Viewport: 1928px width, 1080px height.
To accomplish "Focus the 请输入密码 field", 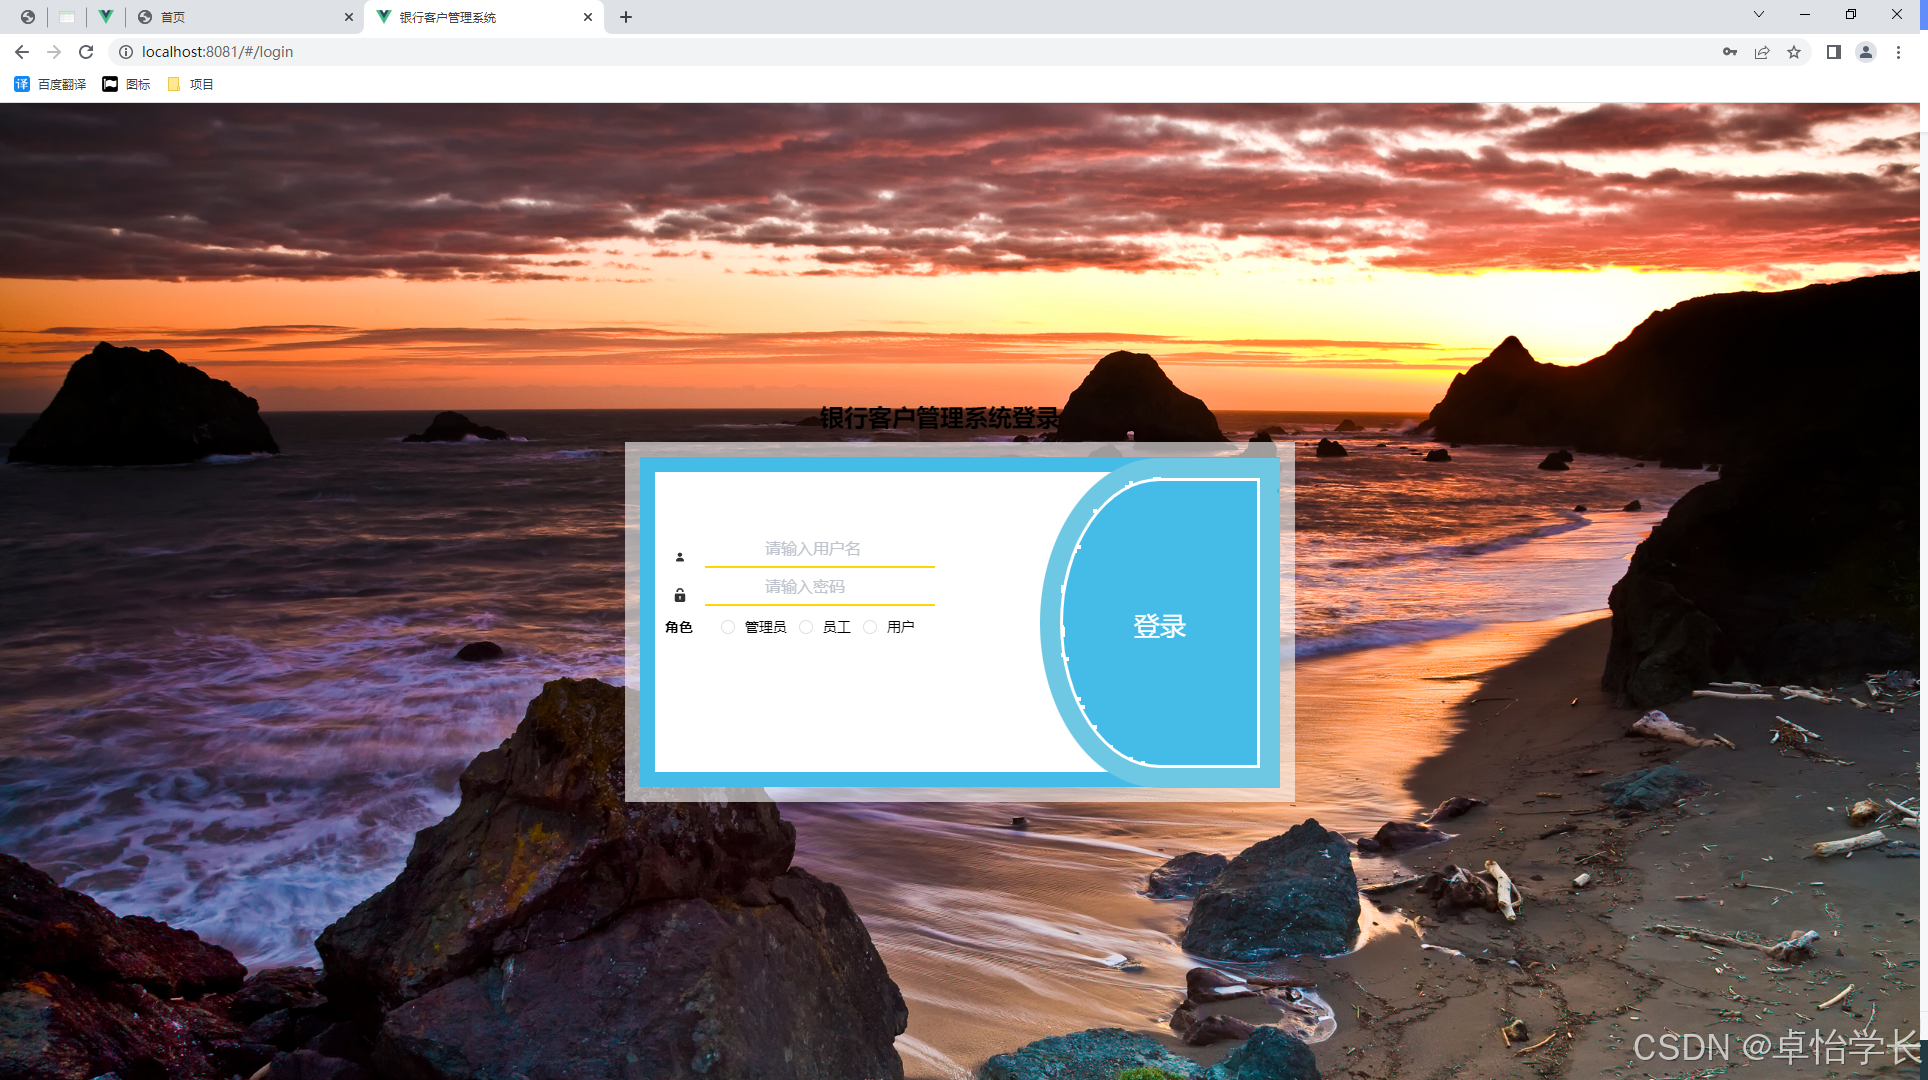I will (820, 587).
